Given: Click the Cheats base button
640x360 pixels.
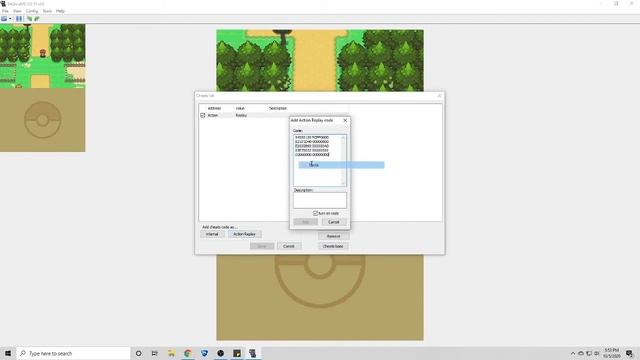Looking at the screenshot, I should [x=333, y=247].
